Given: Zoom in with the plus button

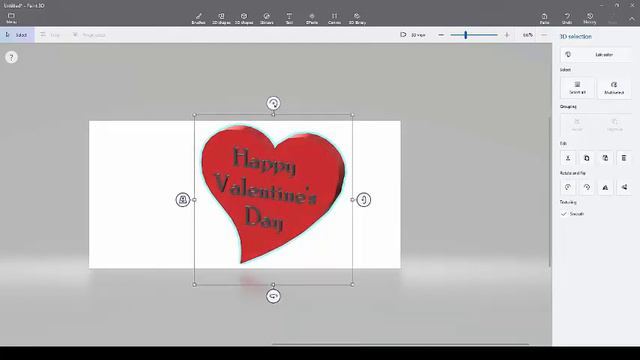Looking at the screenshot, I should pos(507,35).
